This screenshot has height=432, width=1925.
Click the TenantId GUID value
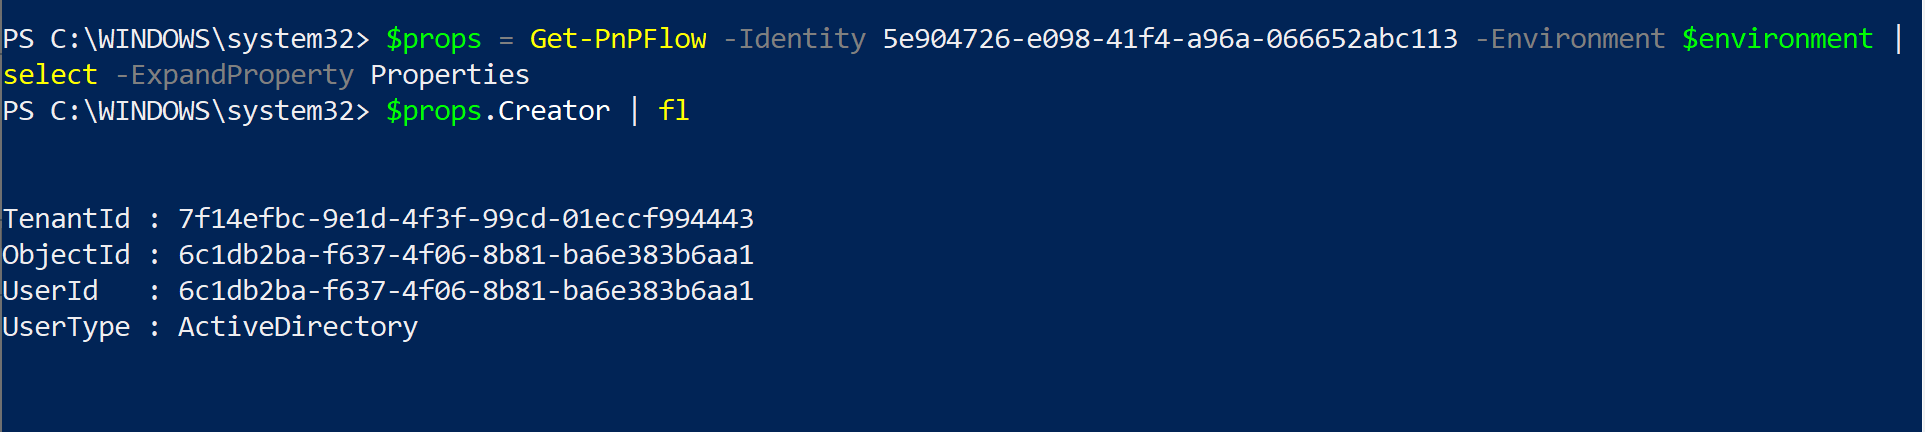(x=466, y=219)
